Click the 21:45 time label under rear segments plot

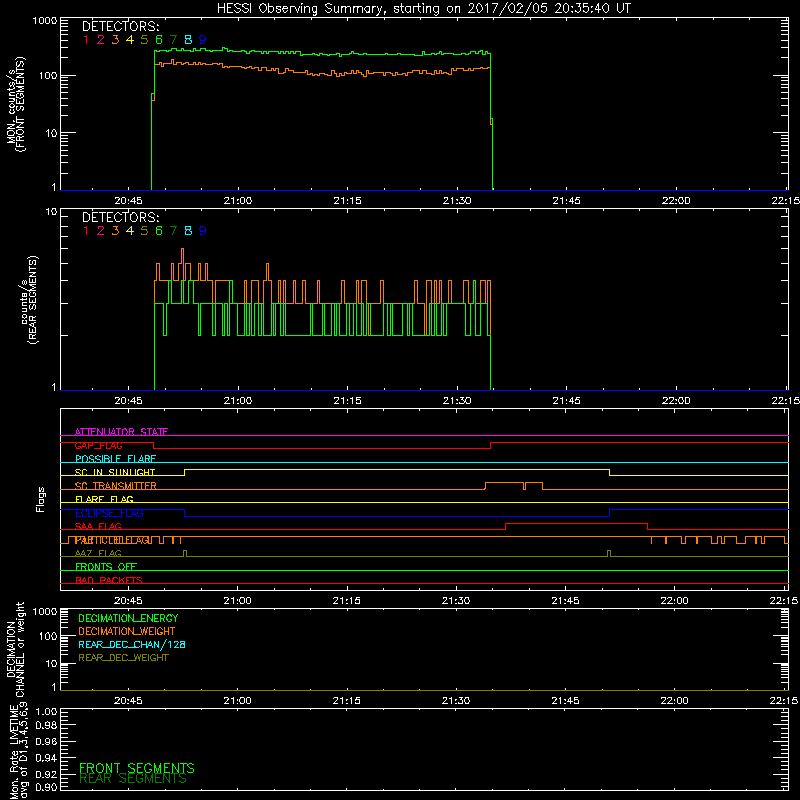pos(566,401)
